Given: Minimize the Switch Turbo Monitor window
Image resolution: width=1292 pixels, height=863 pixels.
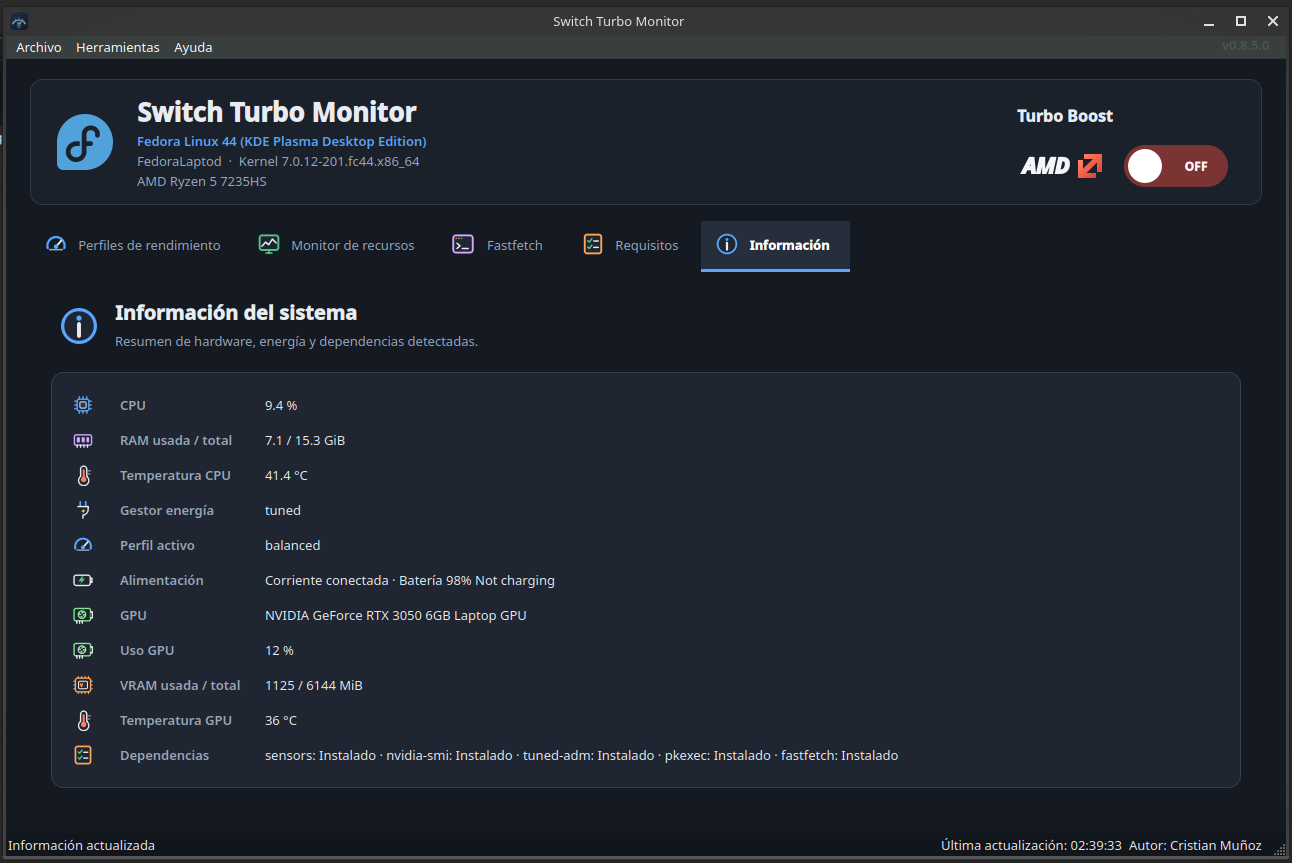Looking at the screenshot, I should point(1209,21).
